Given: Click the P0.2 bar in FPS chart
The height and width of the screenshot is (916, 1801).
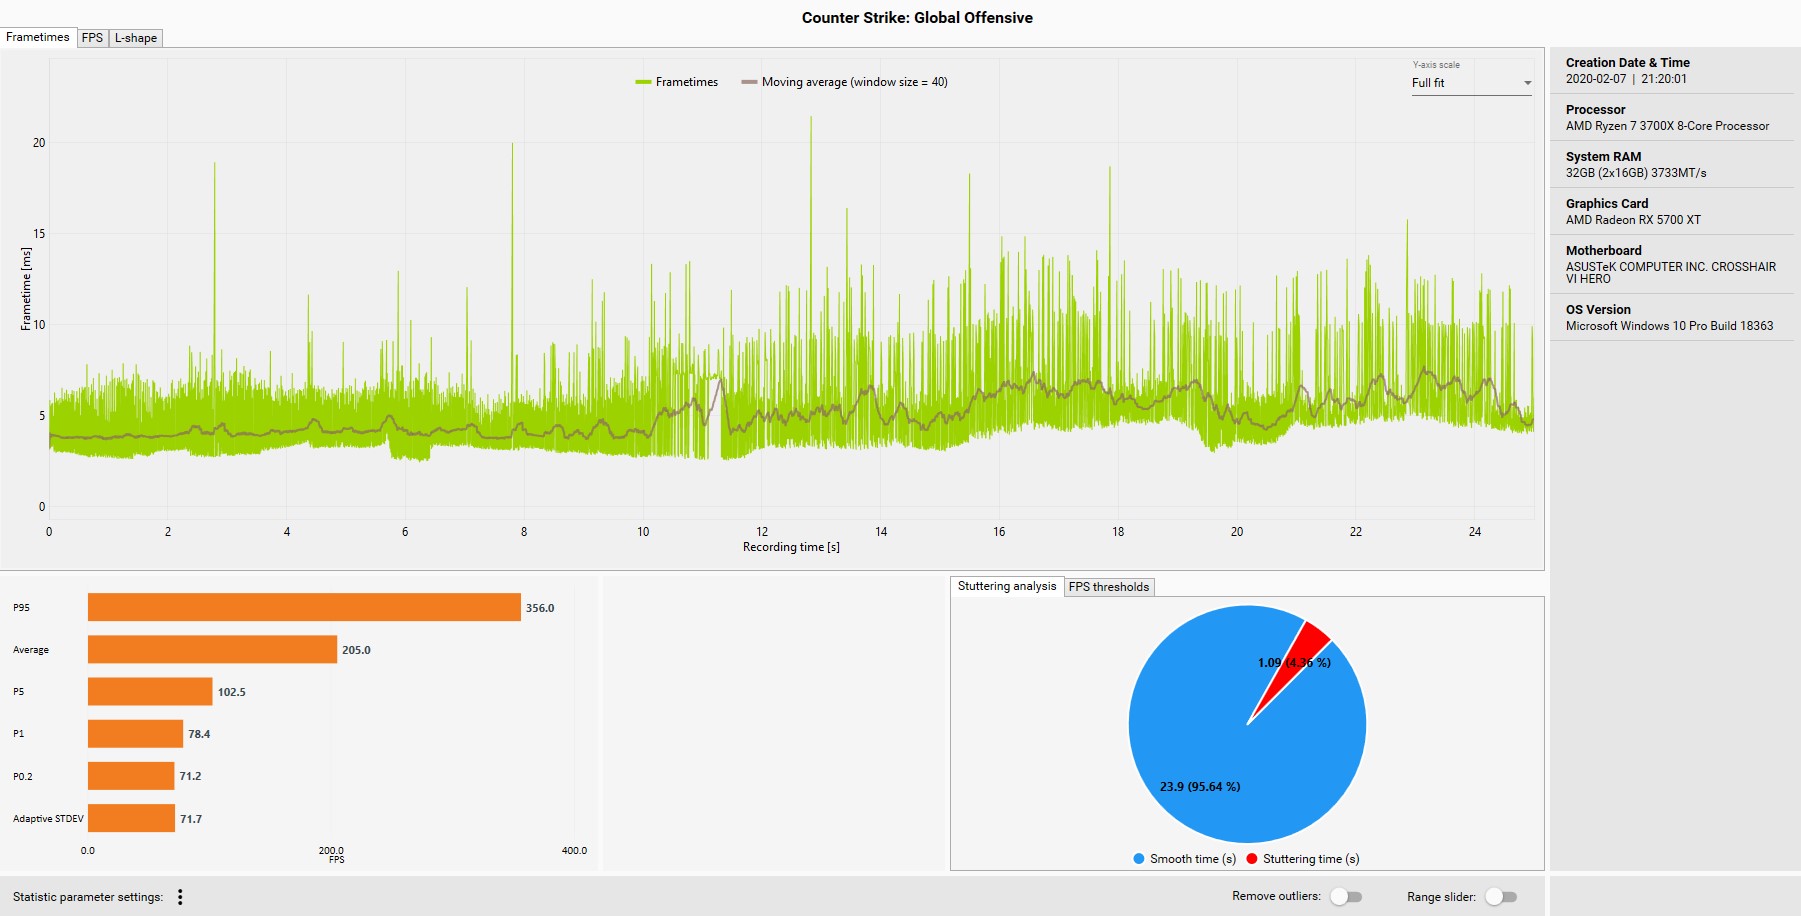Looking at the screenshot, I should (131, 775).
